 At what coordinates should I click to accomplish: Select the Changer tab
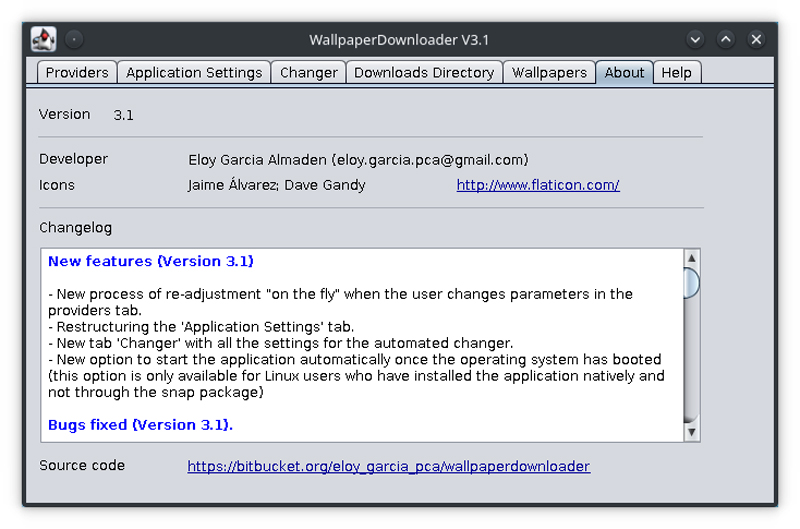pos(309,72)
